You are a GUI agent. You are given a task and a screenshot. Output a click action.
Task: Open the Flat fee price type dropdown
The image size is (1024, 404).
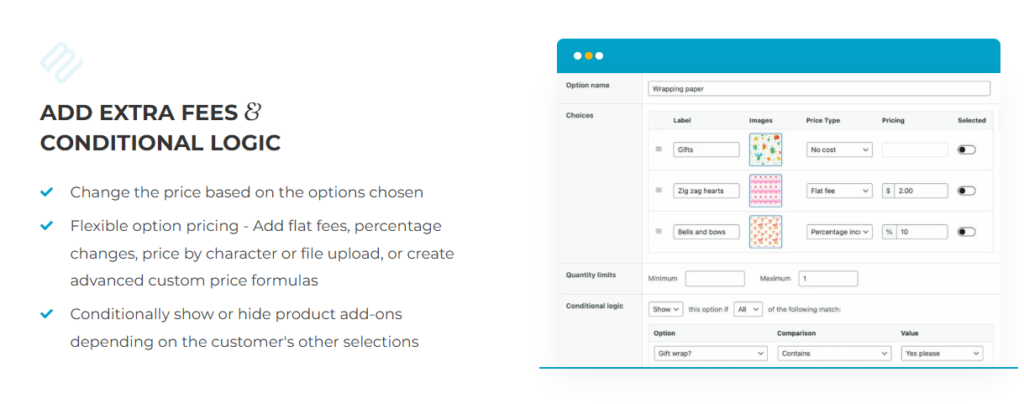(839, 191)
